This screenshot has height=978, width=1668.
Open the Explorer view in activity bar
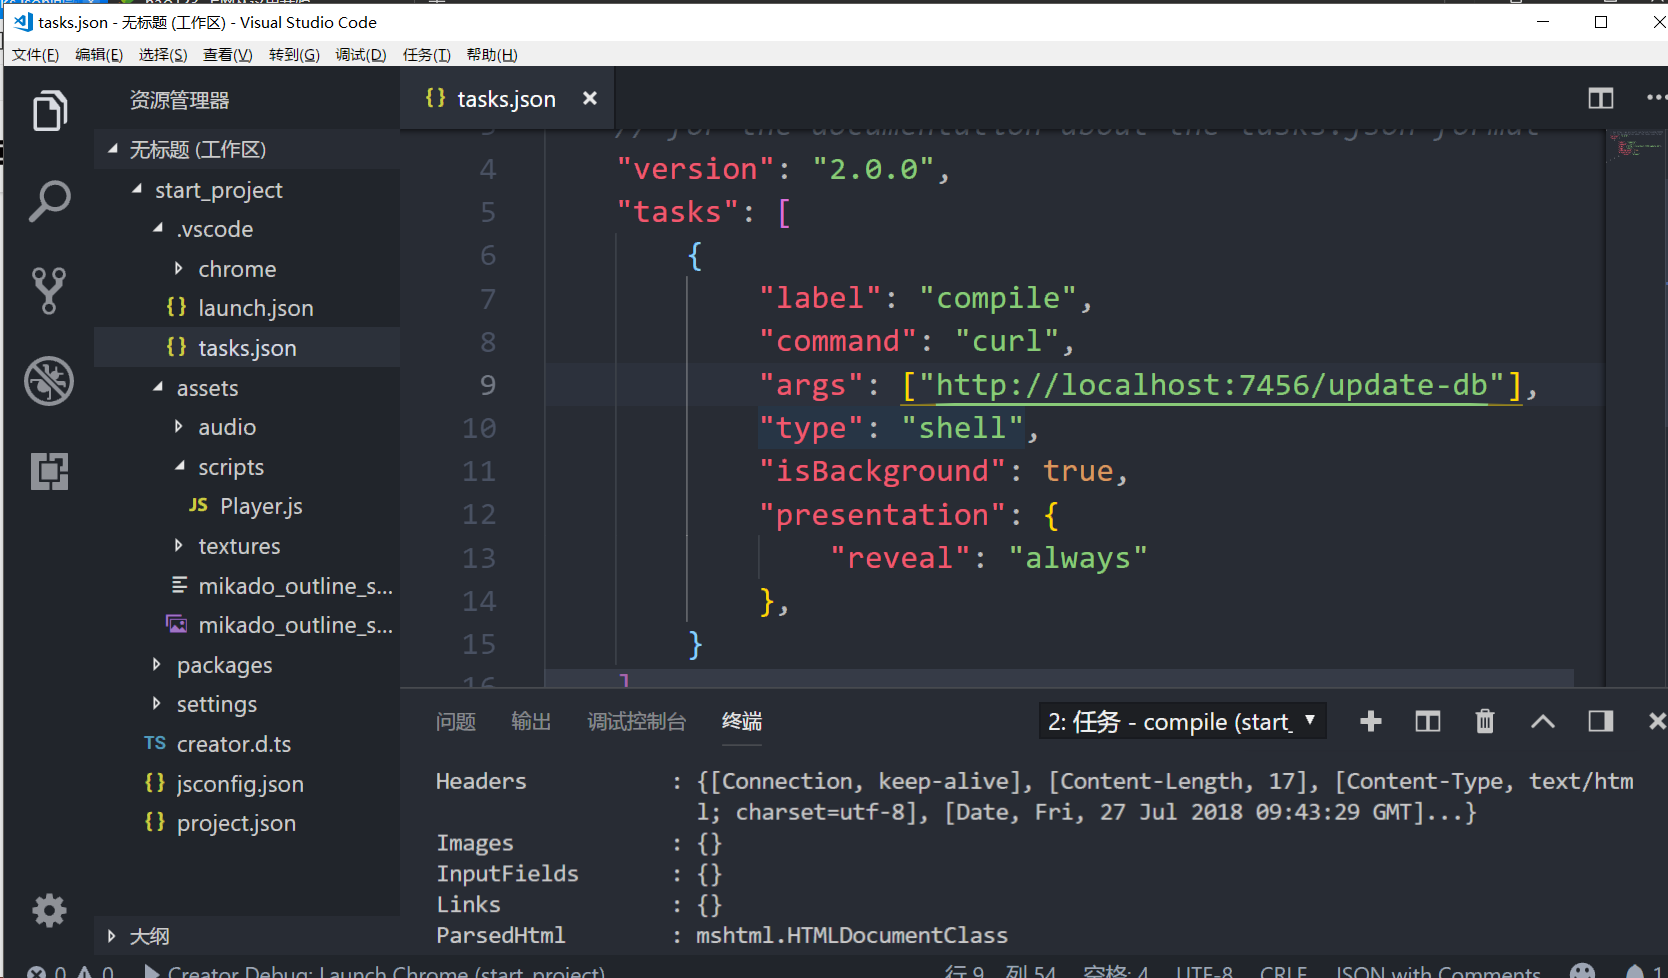pos(49,110)
